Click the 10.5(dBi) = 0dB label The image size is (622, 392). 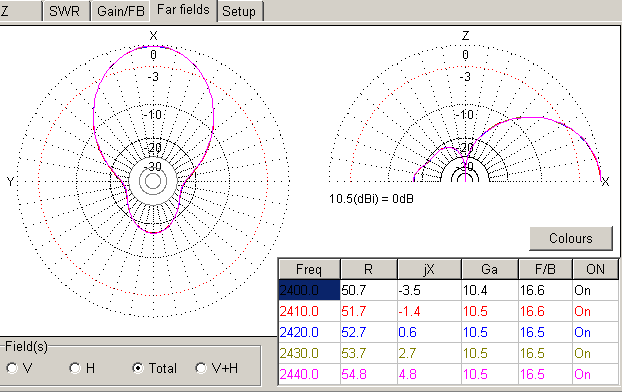(371, 198)
